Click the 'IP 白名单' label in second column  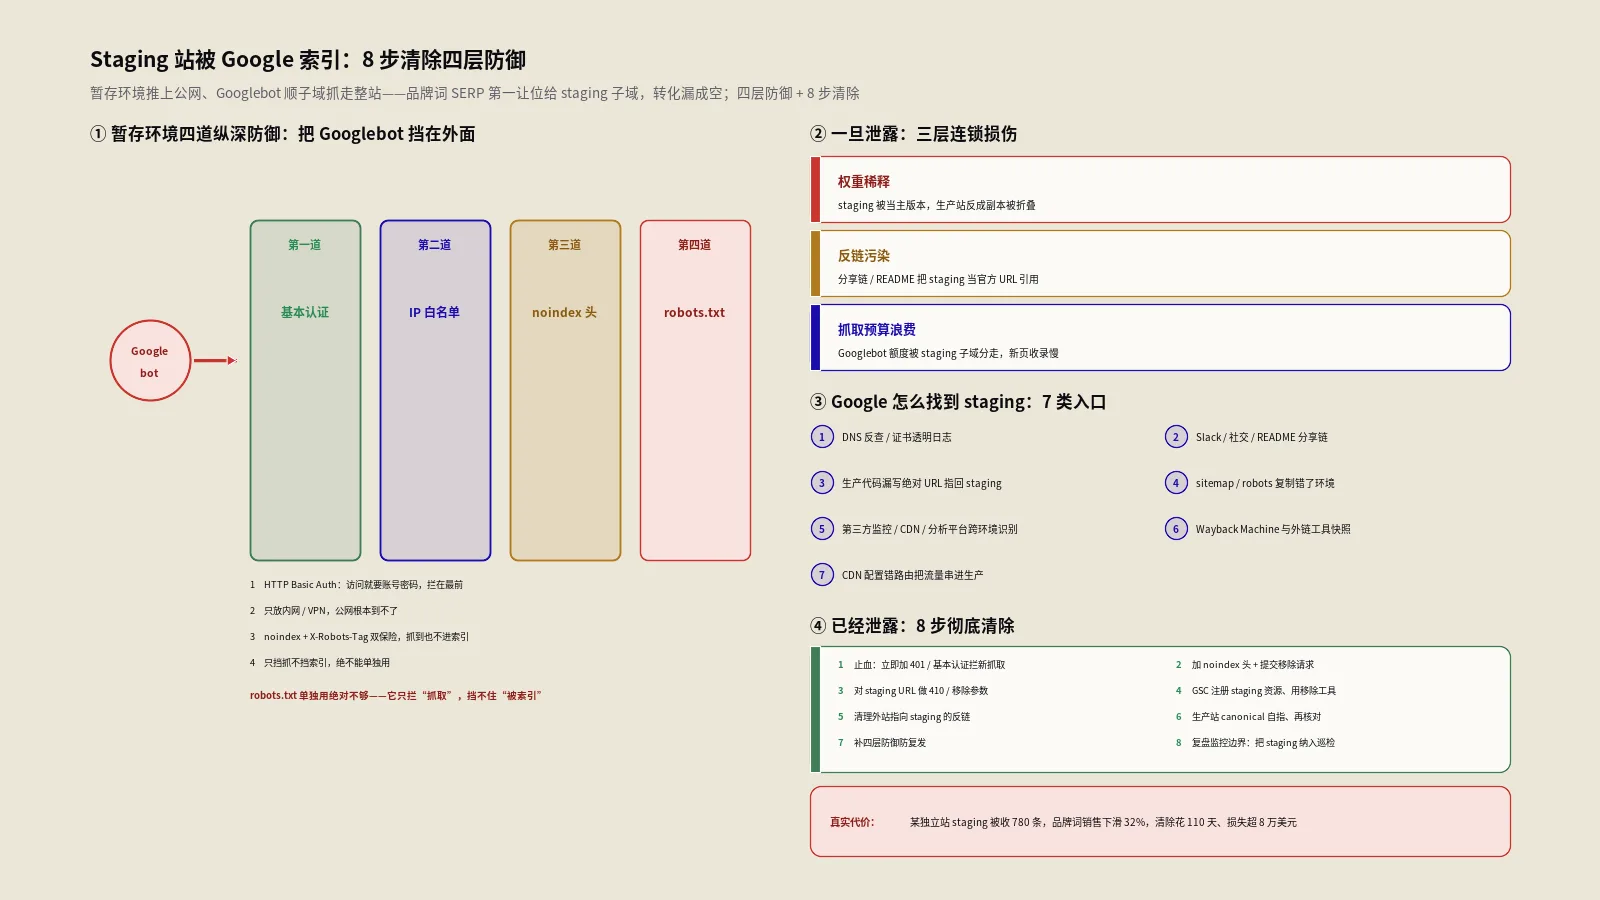coord(435,313)
